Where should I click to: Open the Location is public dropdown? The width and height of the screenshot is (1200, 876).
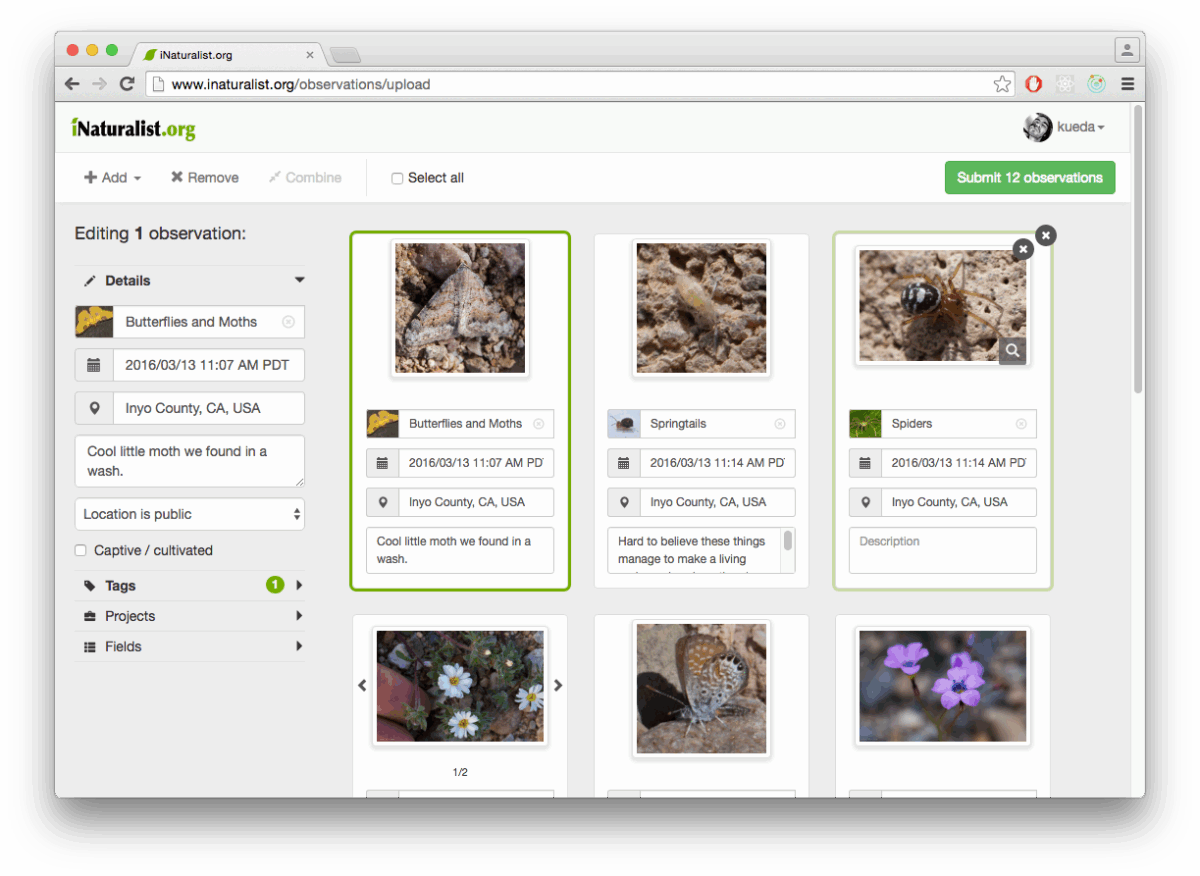pos(189,513)
